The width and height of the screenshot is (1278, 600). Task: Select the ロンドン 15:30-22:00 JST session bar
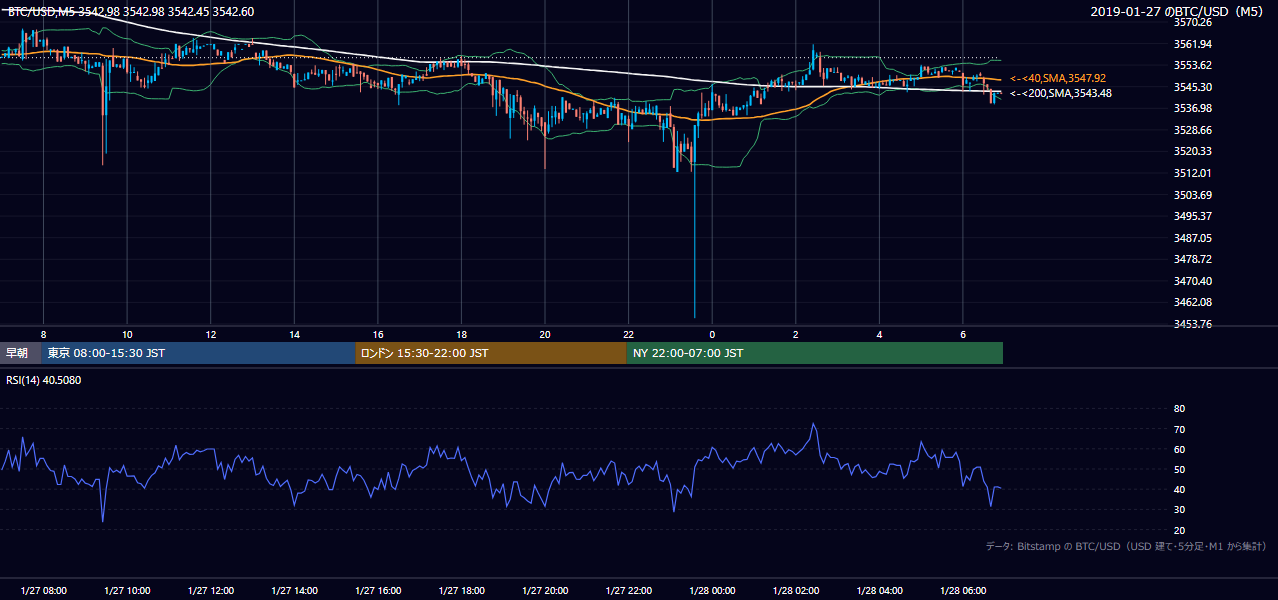tap(491, 353)
